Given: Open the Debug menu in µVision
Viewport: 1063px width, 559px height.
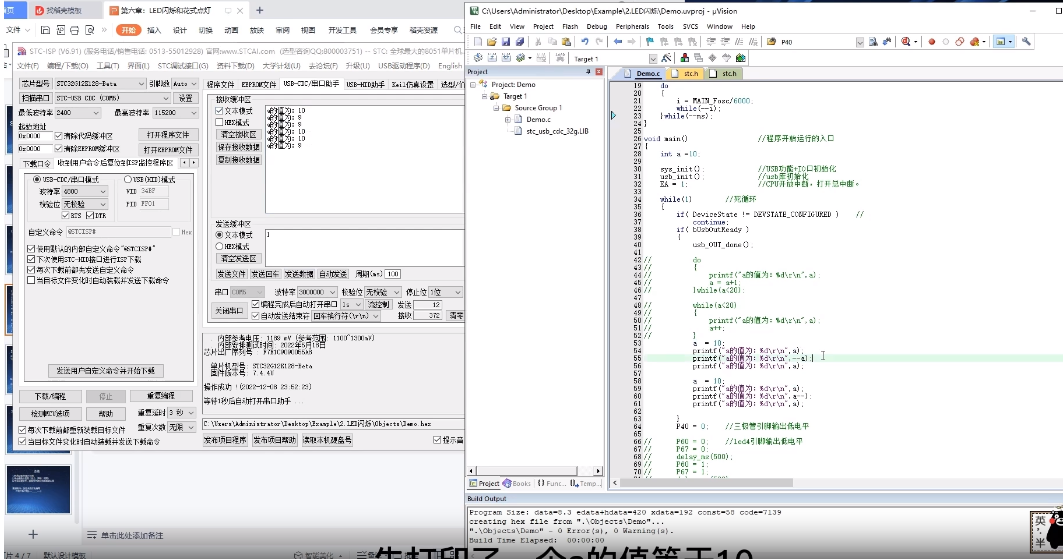Looking at the screenshot, I should 597,26.
